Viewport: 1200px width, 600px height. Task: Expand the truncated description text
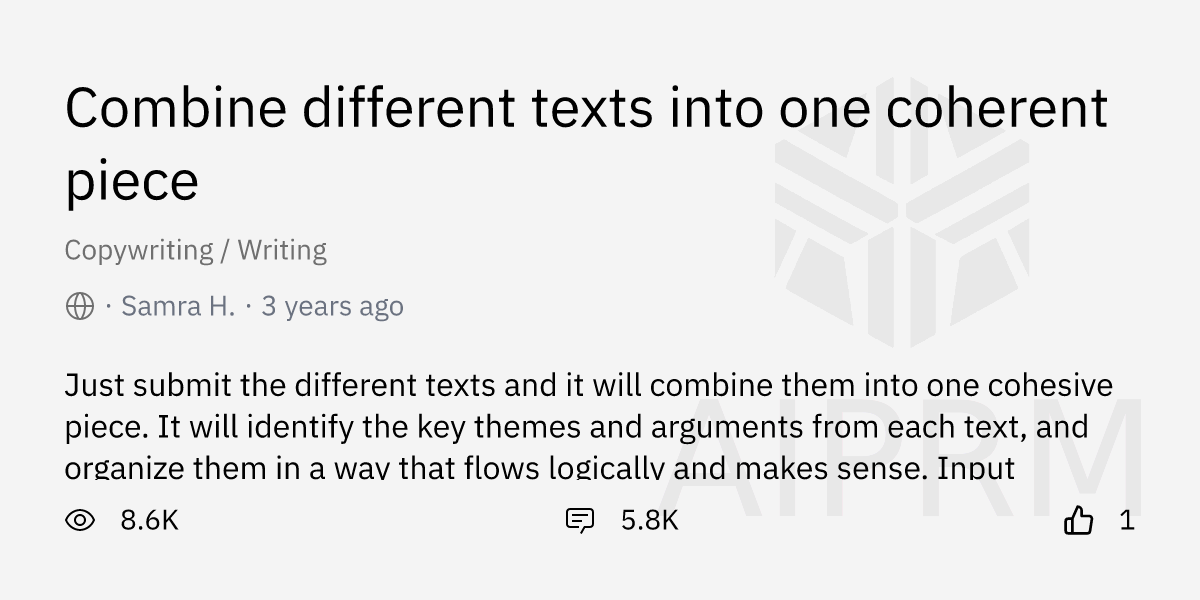pos(590,425)
